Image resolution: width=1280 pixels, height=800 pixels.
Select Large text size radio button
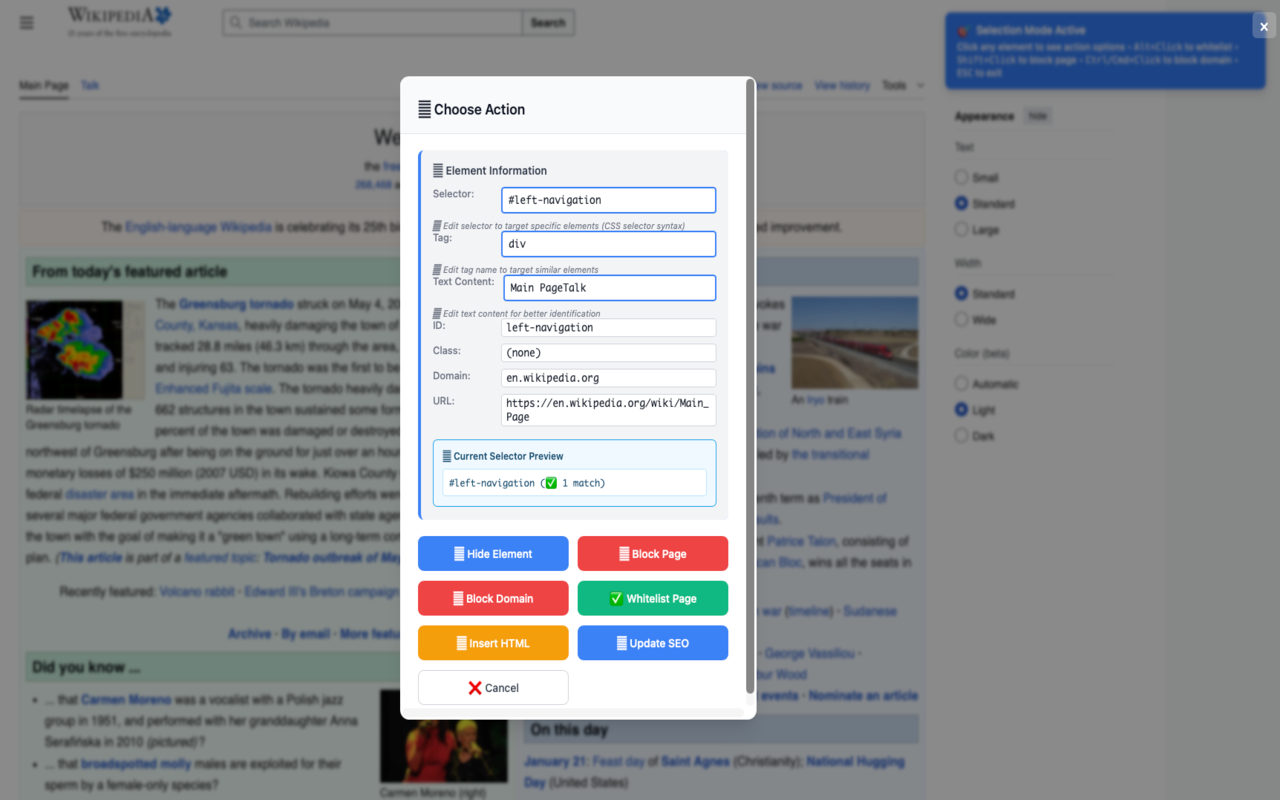(x=961, y=229)
